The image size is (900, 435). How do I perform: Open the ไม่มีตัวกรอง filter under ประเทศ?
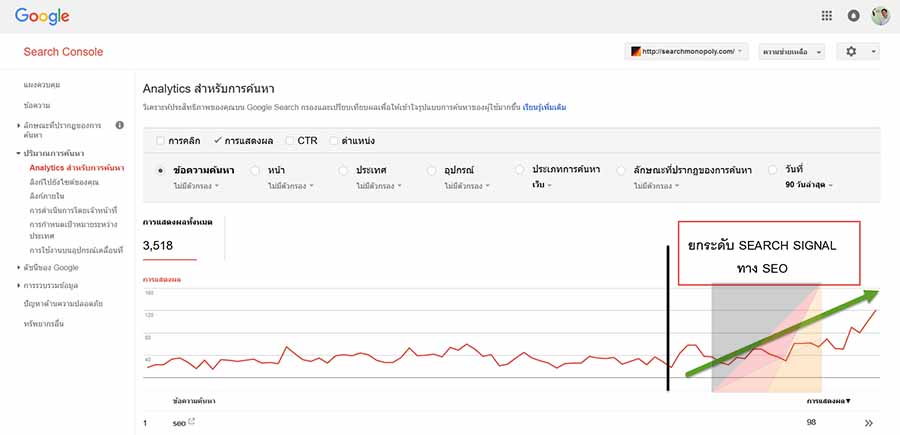[x=379, y=186]
